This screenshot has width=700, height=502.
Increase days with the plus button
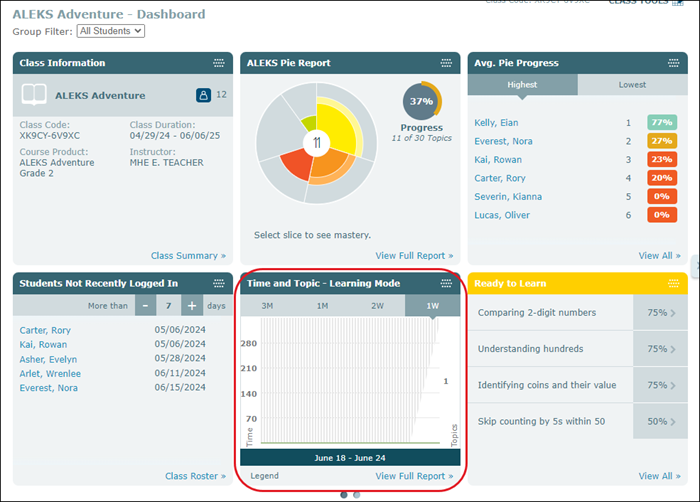(191, 306)
